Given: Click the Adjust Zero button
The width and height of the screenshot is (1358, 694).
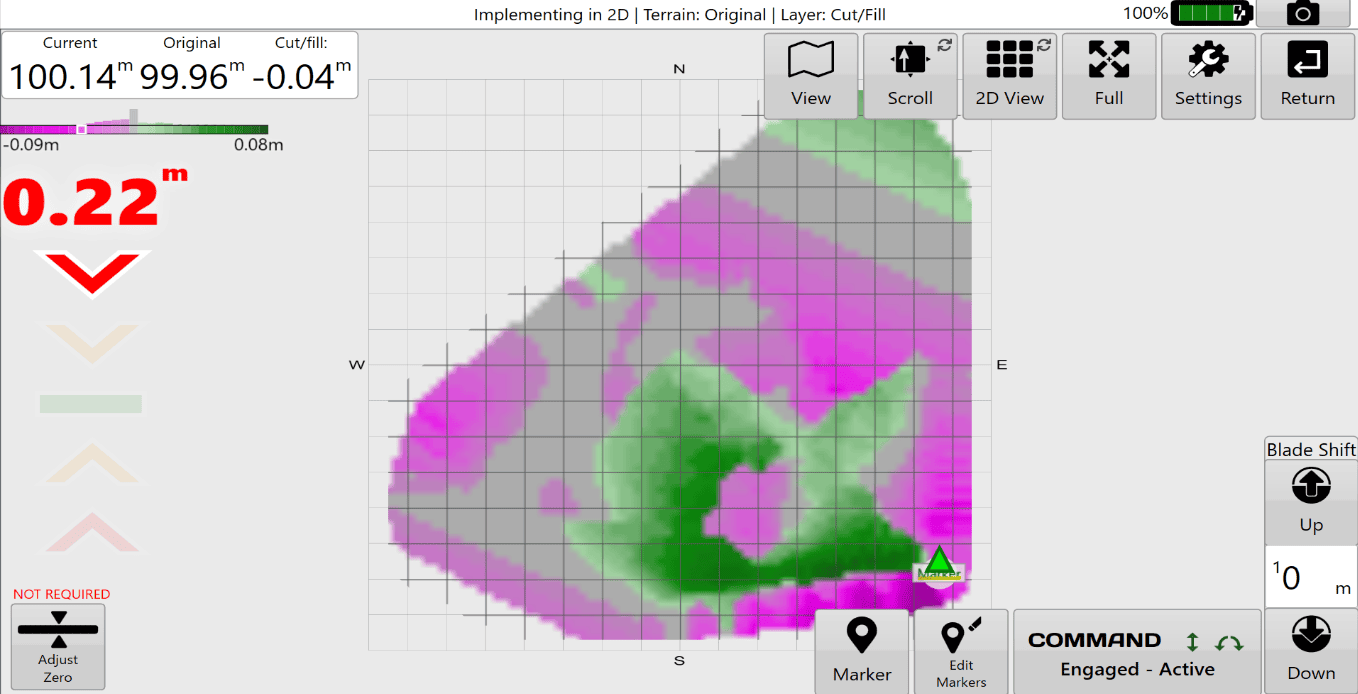Looking at the screenshot, I should click(x=58, y=646).
